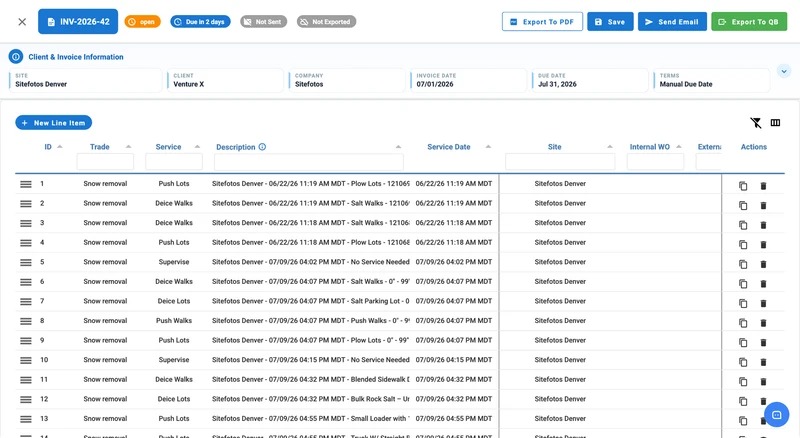Click the Internal WO filter input field
800x438 pixels.
click(x=656, y=162)
